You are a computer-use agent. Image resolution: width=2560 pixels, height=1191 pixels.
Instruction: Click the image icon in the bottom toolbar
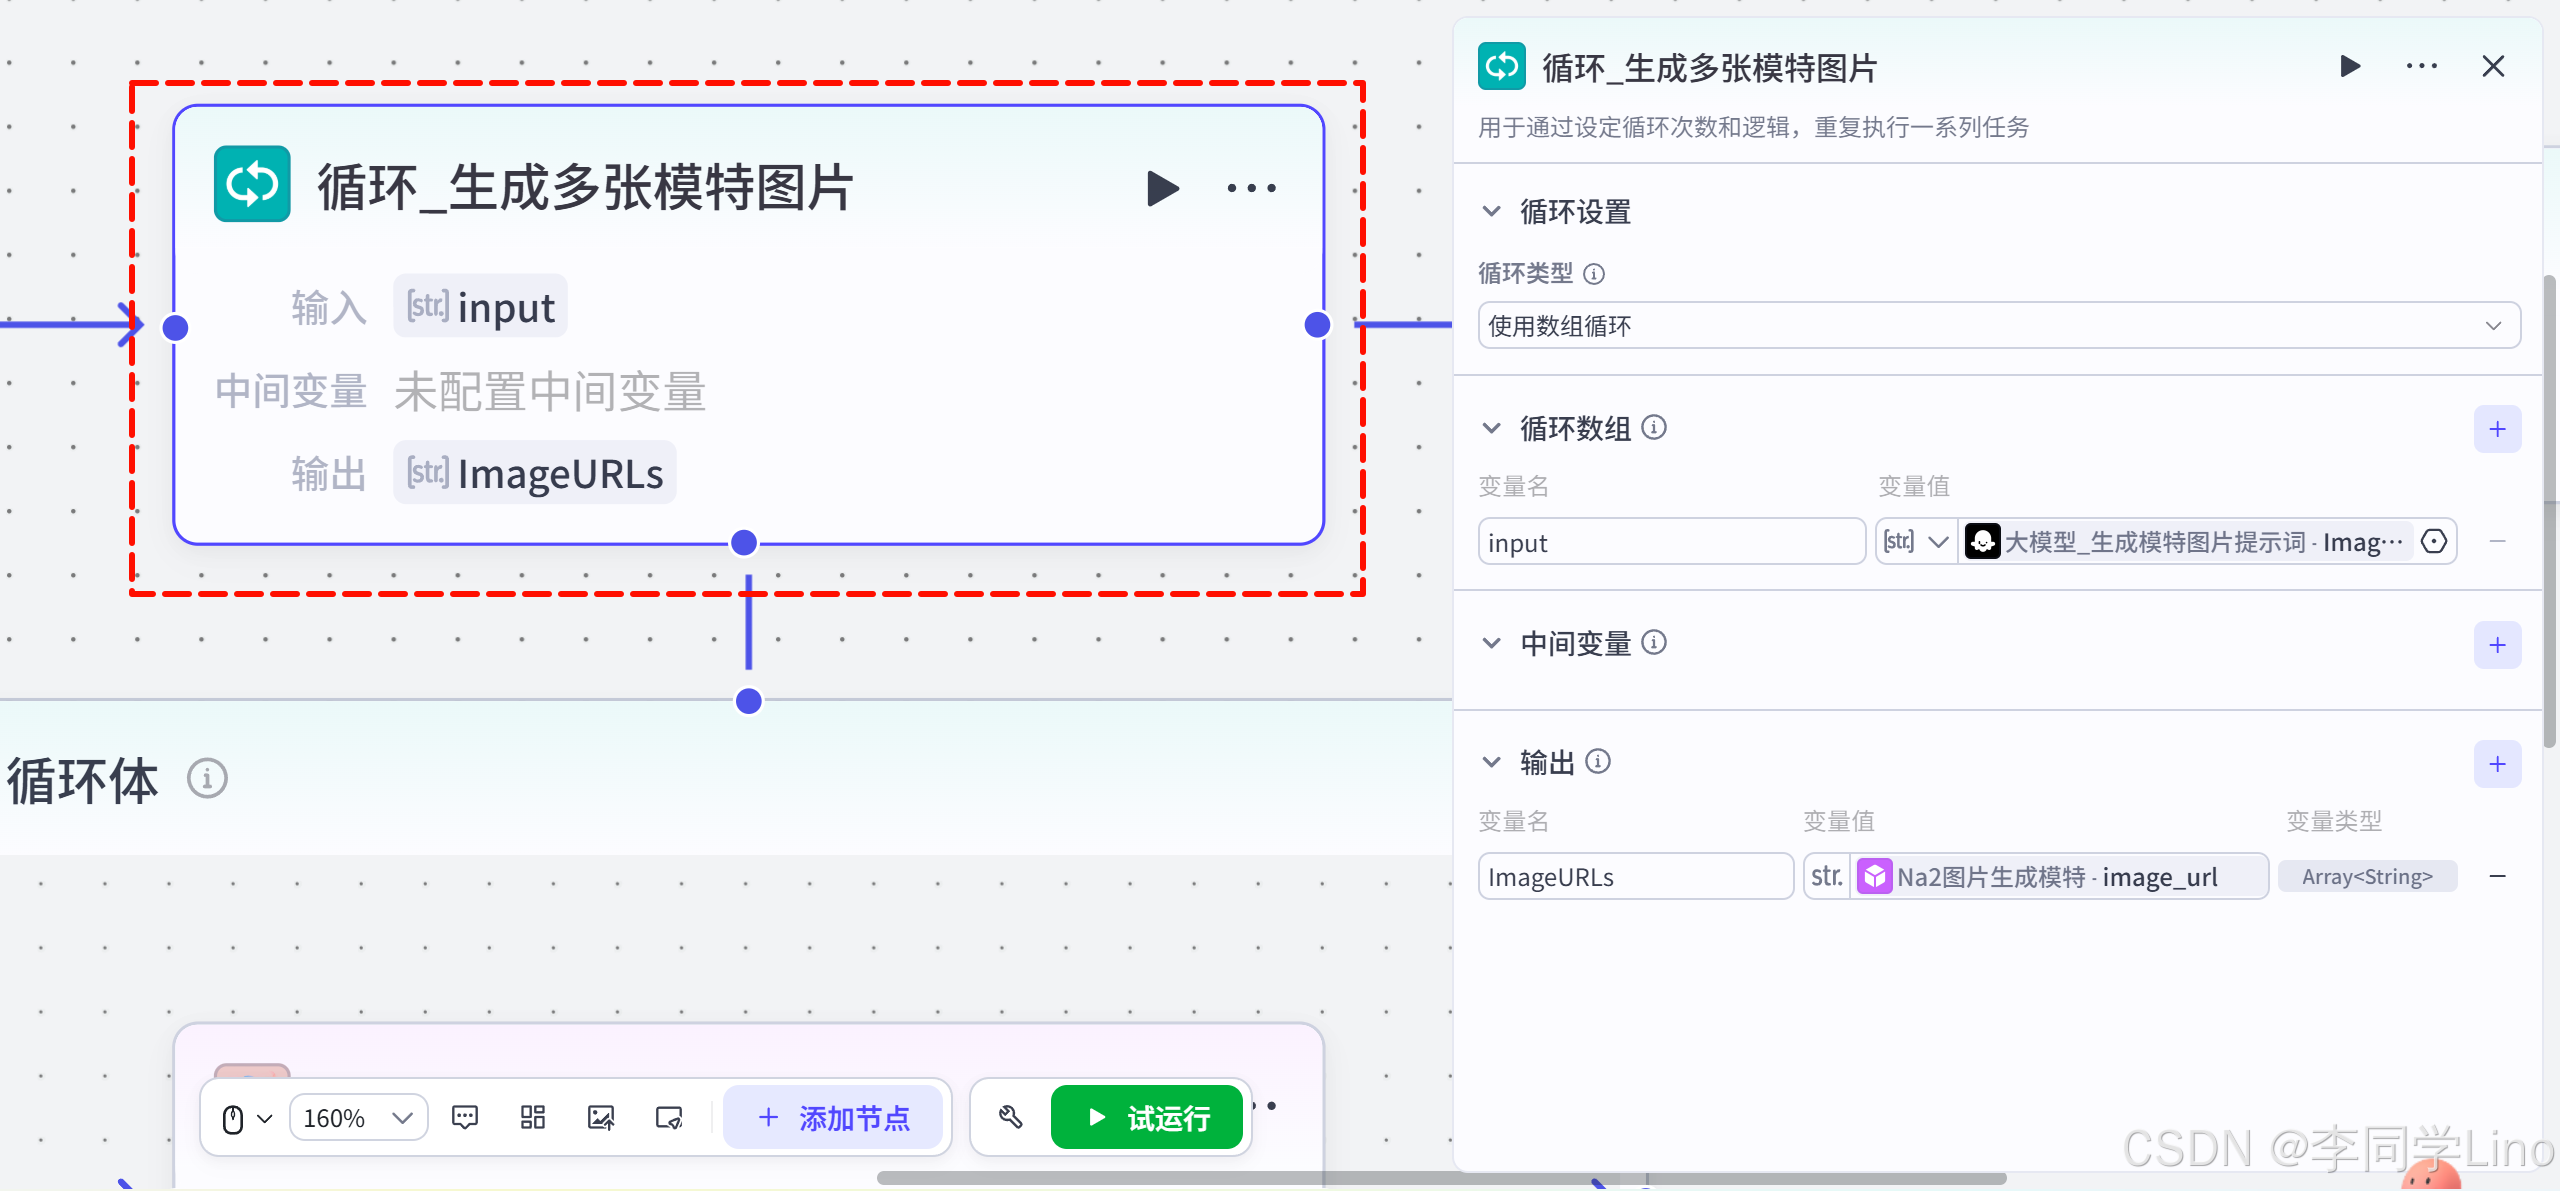[601, 1117]
